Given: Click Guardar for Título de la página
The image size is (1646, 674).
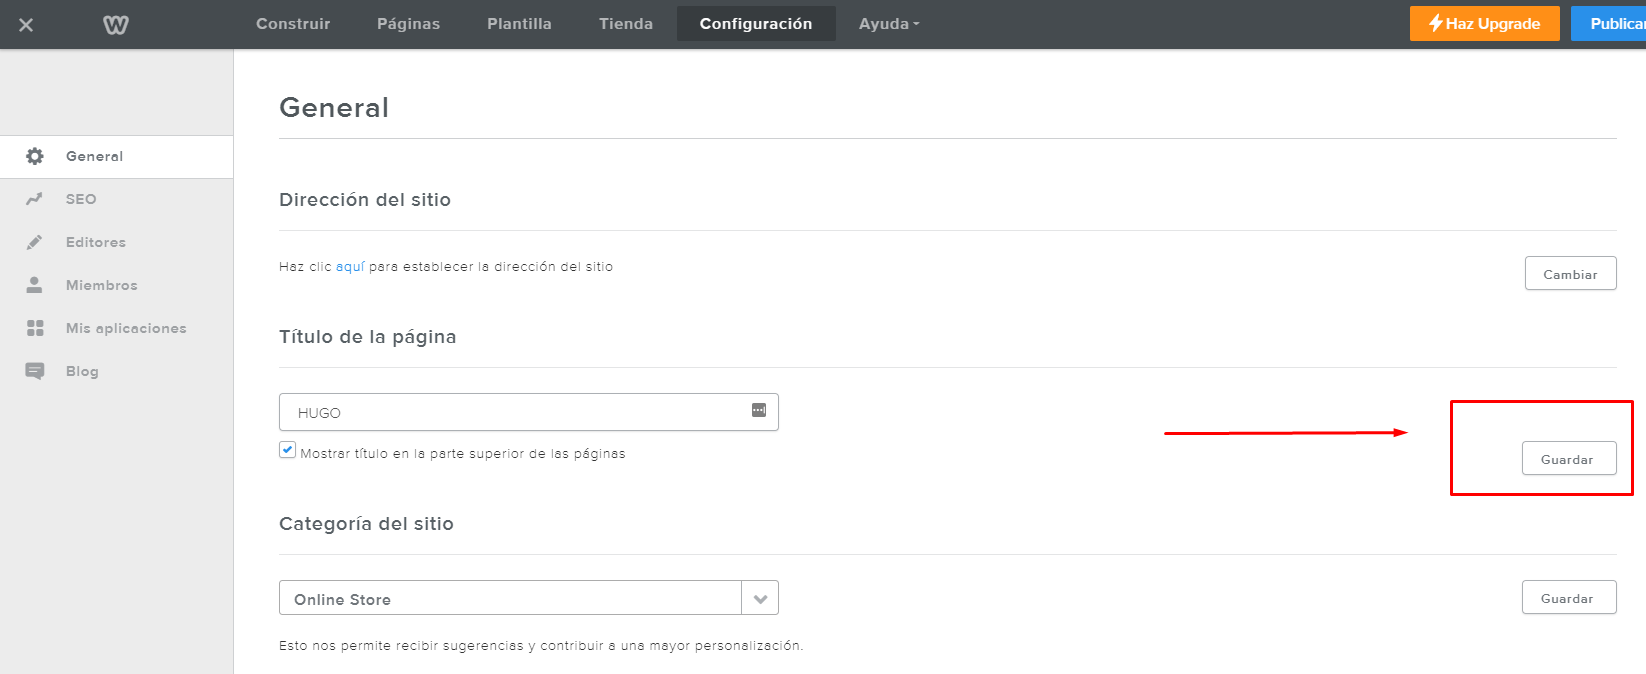Looking at the screenshot, I should pyautogui.click(x=1569, y=459).
